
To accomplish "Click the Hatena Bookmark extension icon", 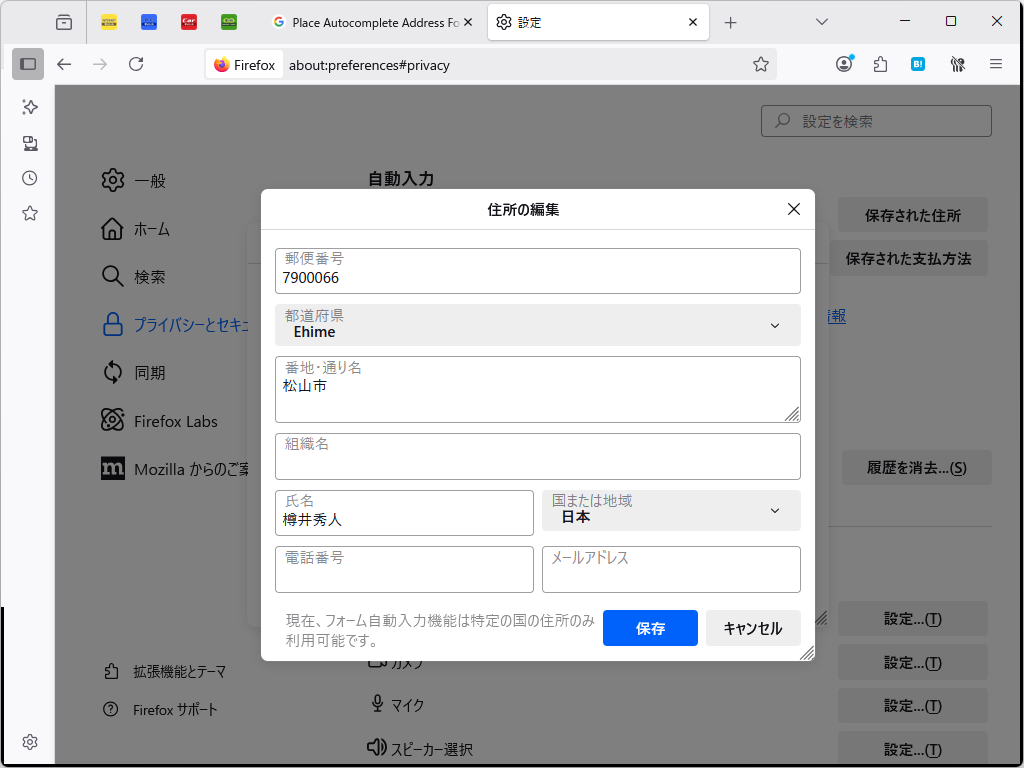I will point(918,63).
